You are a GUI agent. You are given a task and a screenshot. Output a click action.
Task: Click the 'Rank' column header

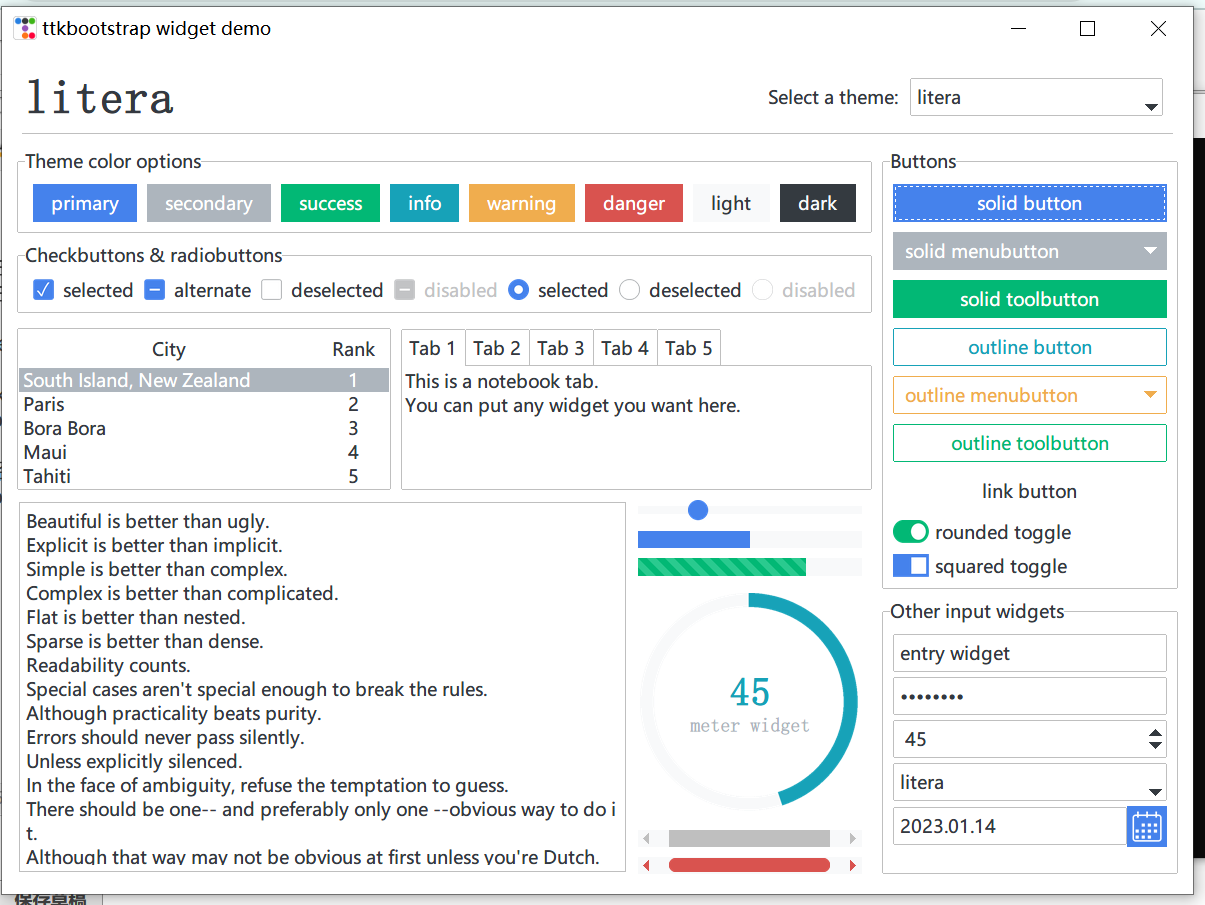coord(354,349)
